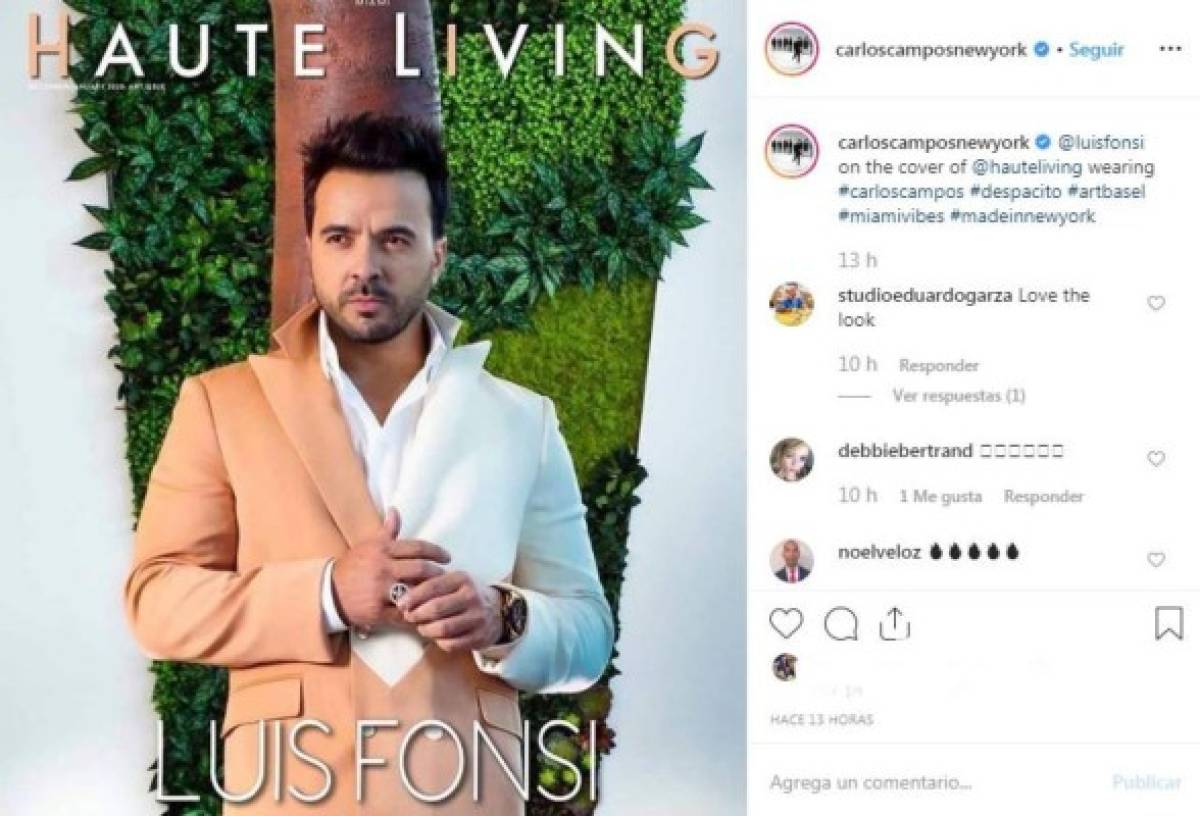The width and height of the screenshot is (1200, 816).
Task: Like the post with the heart icon
Action: click(787, 624)
